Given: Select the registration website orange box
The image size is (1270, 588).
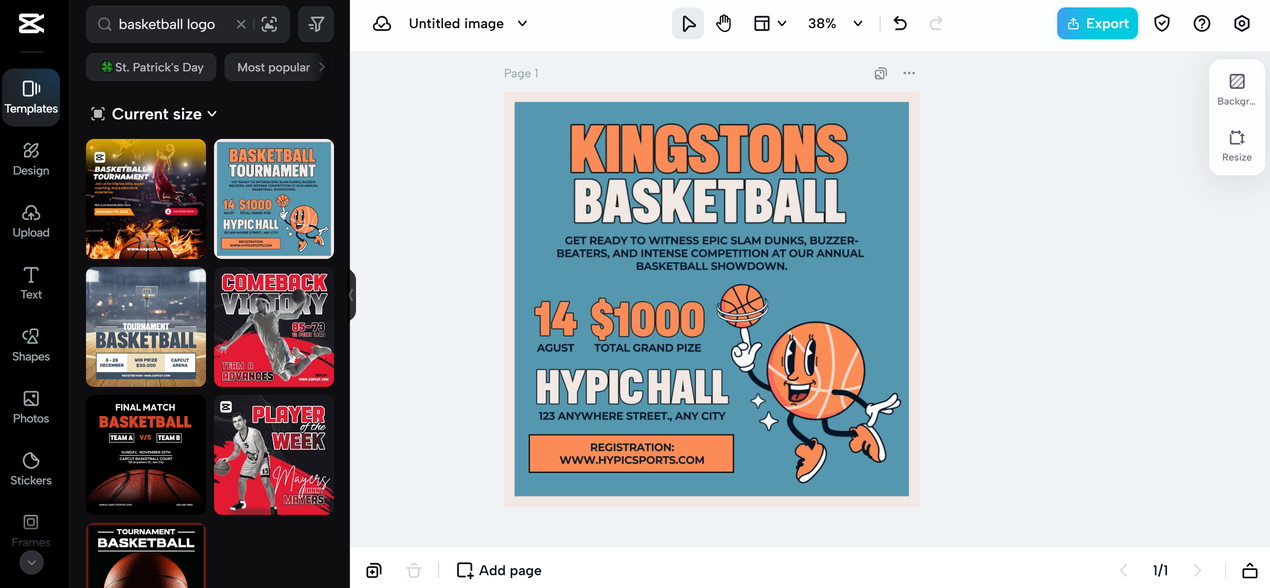Looking at the screenshot, I should point(632,453).
